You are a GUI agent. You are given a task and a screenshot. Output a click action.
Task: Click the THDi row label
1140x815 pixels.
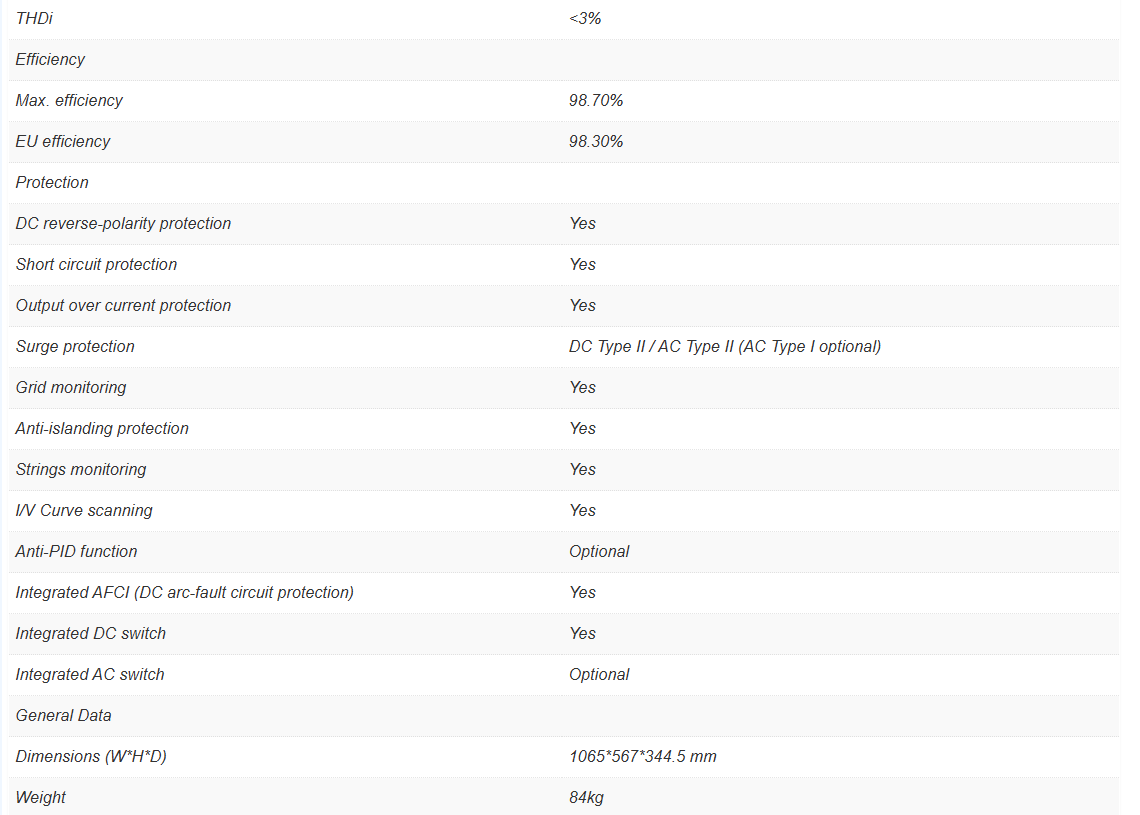click(x=33, y=18)
